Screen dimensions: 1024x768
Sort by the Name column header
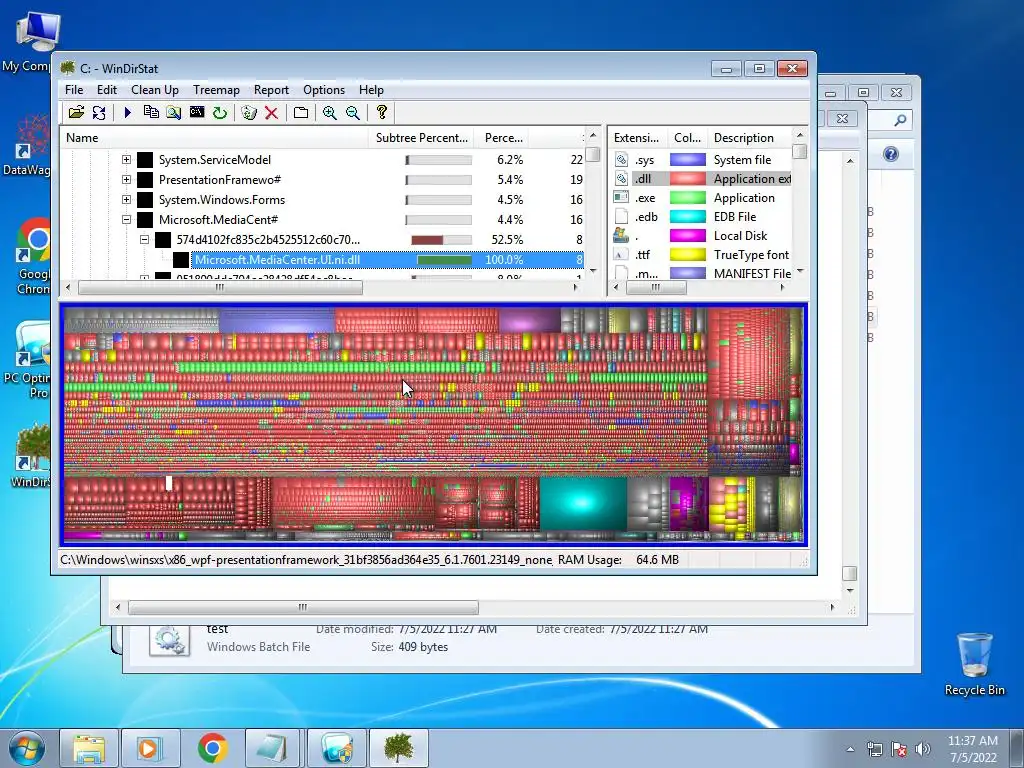214,138
